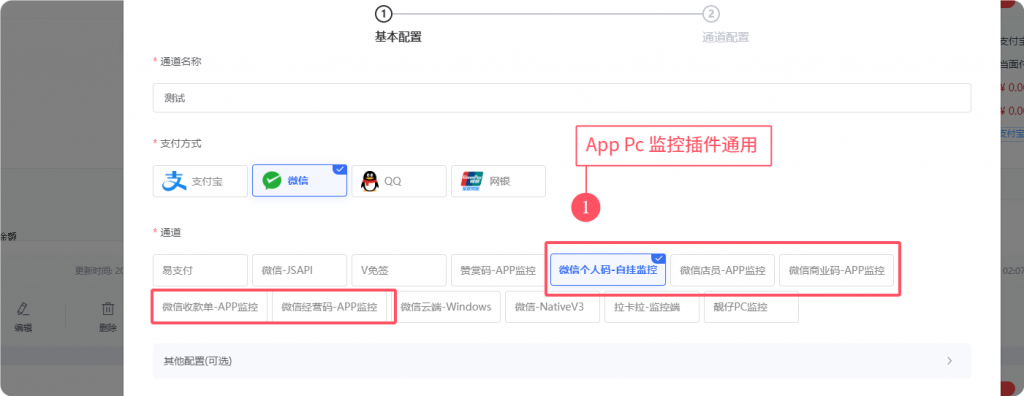Screen dimensions: 1024x396
Task: Choose the 易支付 channel
Action: [200, 270]
